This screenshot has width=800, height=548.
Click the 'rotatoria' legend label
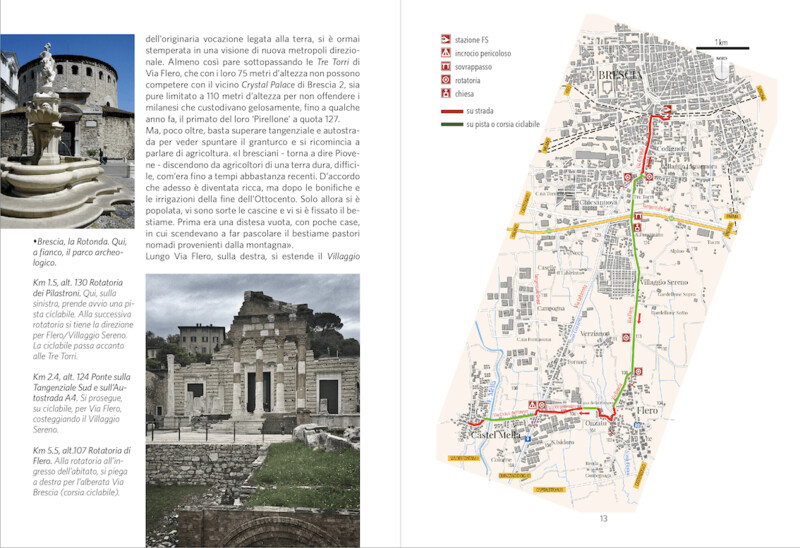(x=467, y=80)
